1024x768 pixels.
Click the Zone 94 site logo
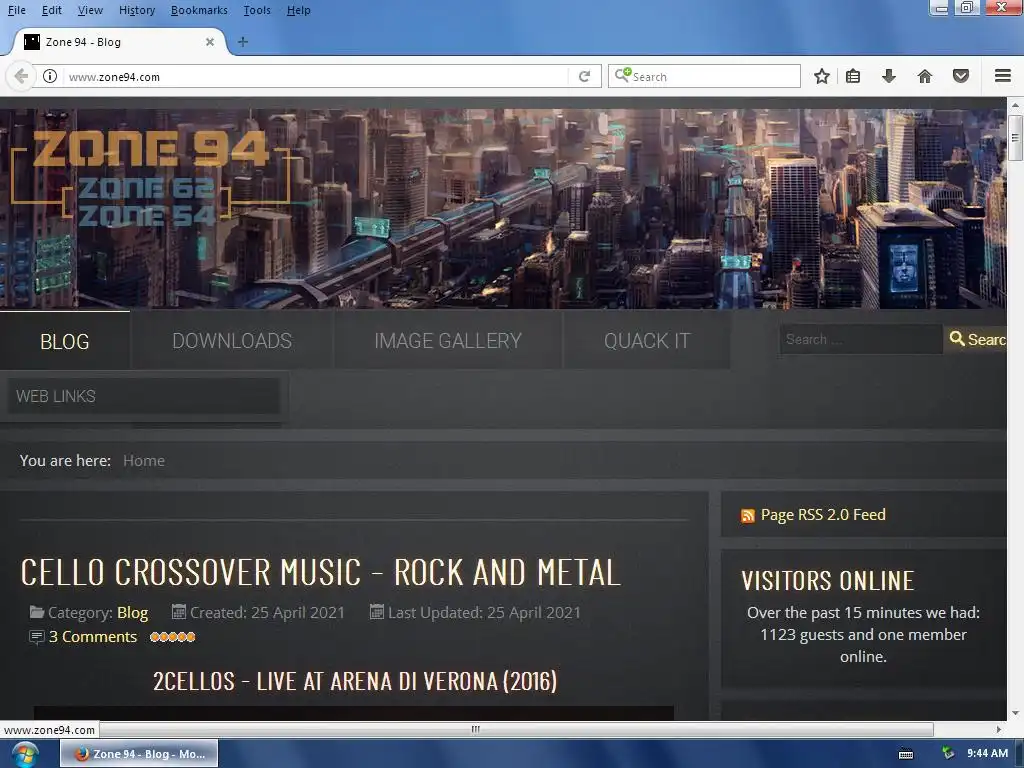point(150,176)
